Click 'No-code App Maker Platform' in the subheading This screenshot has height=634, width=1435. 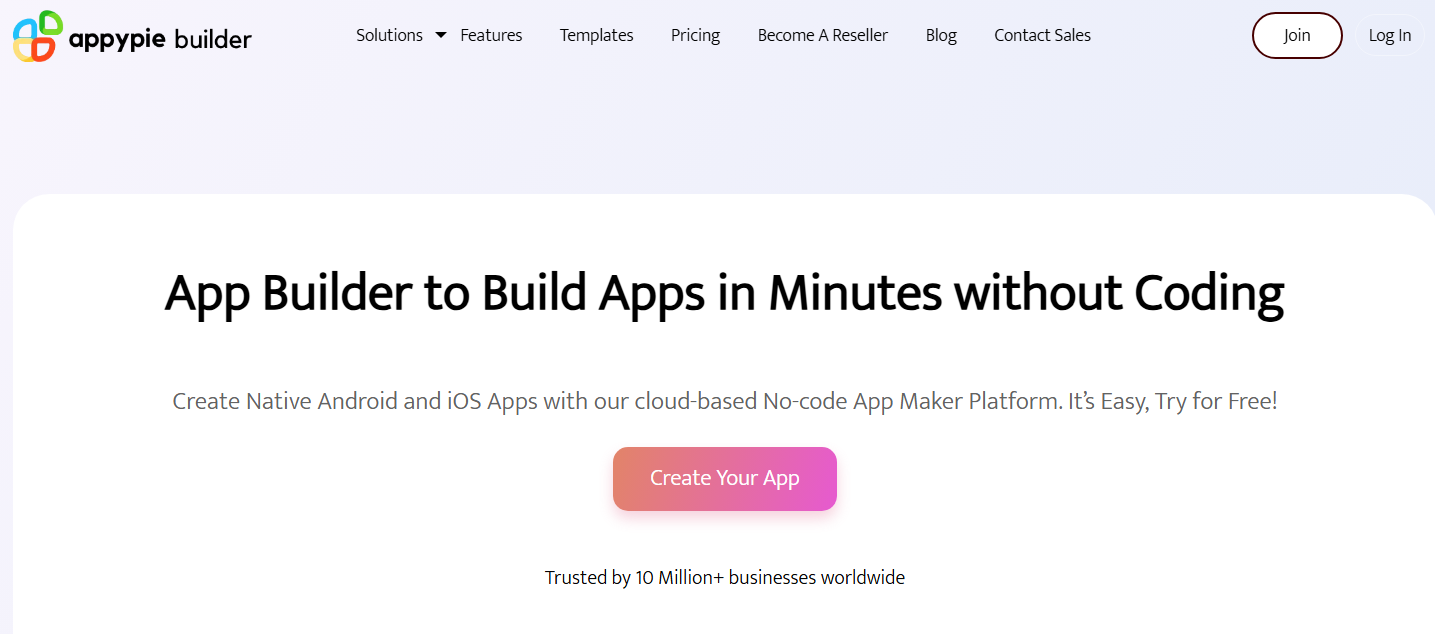point(909,402)
